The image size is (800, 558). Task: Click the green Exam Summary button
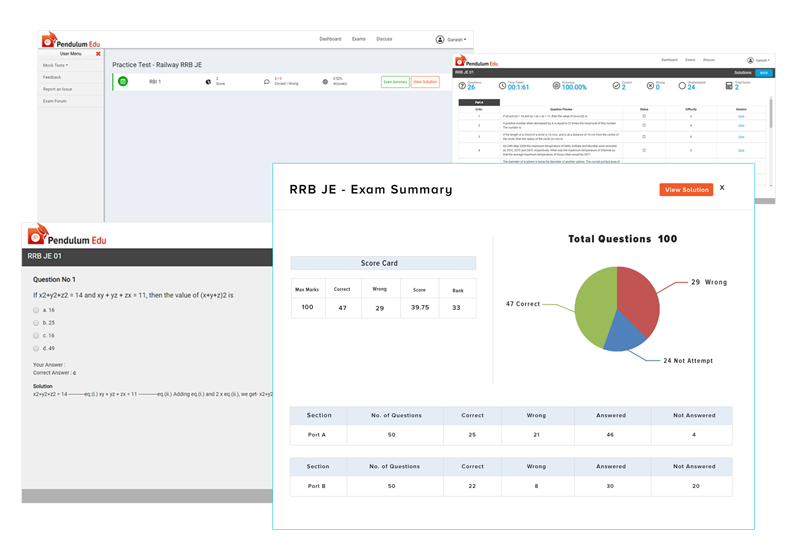(394, 82)
